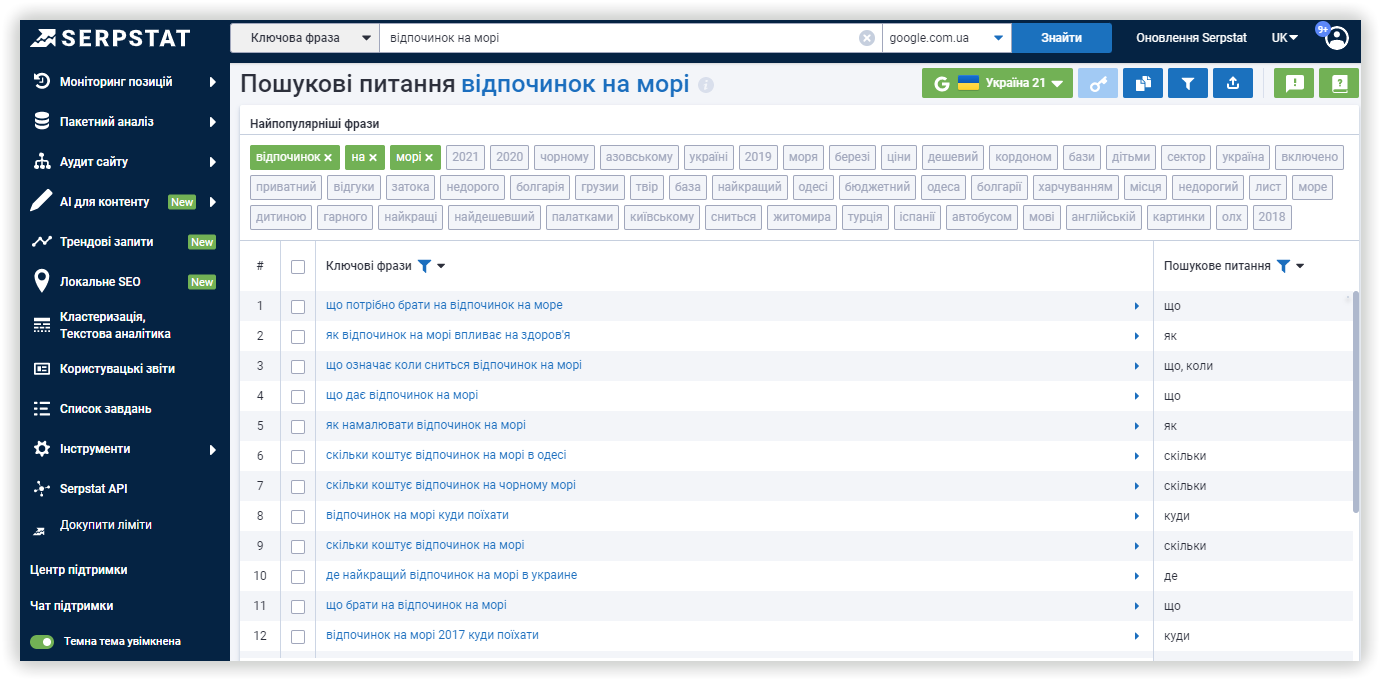The height and width of the screenshot is (681, 1381).
Task: Click the Пакетний аналіз database icon
Action: [42, 121]
